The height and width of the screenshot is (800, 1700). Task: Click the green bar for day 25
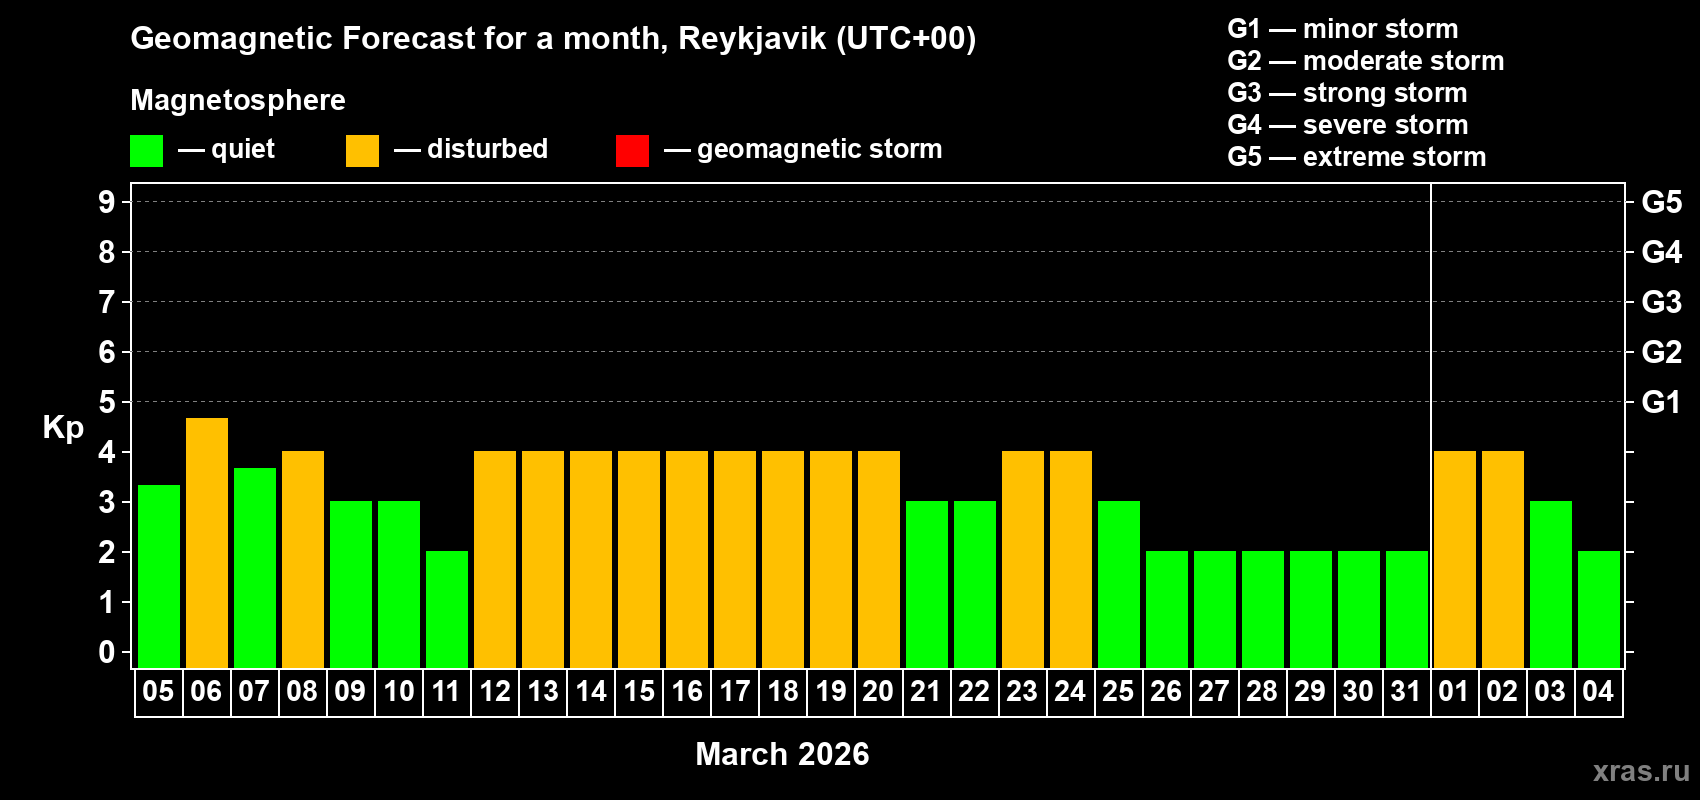[x=1119, y=585]
